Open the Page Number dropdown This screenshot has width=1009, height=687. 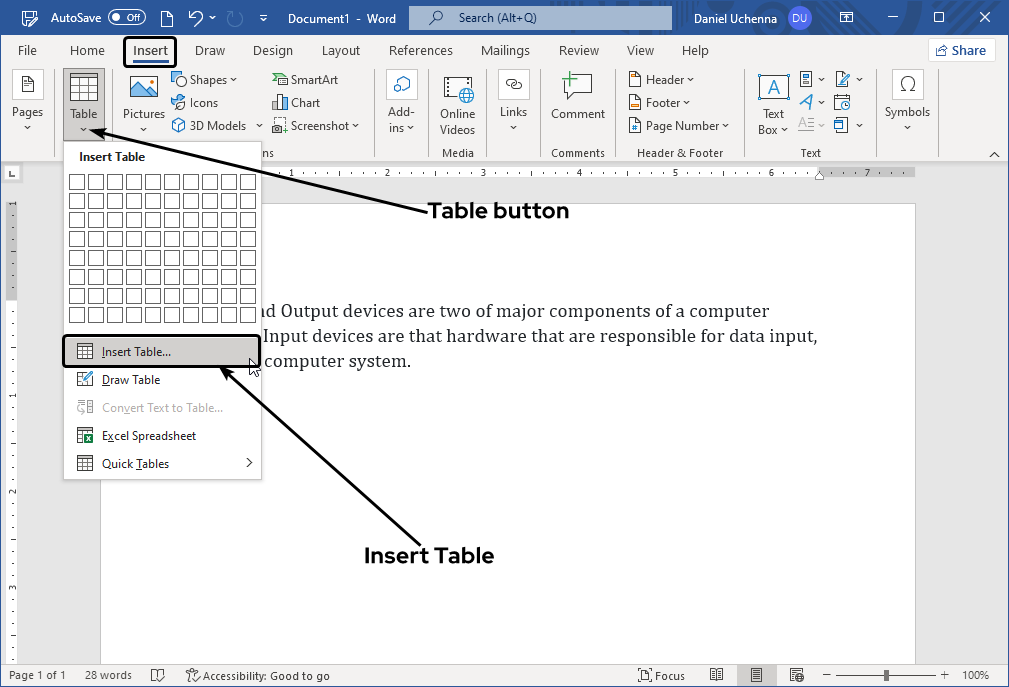[x=680, y=126]
